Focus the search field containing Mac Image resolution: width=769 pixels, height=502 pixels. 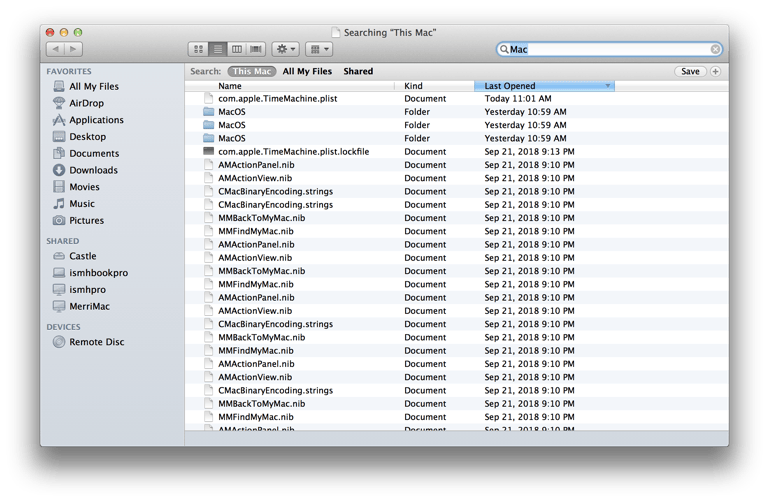tap(609, 49)
